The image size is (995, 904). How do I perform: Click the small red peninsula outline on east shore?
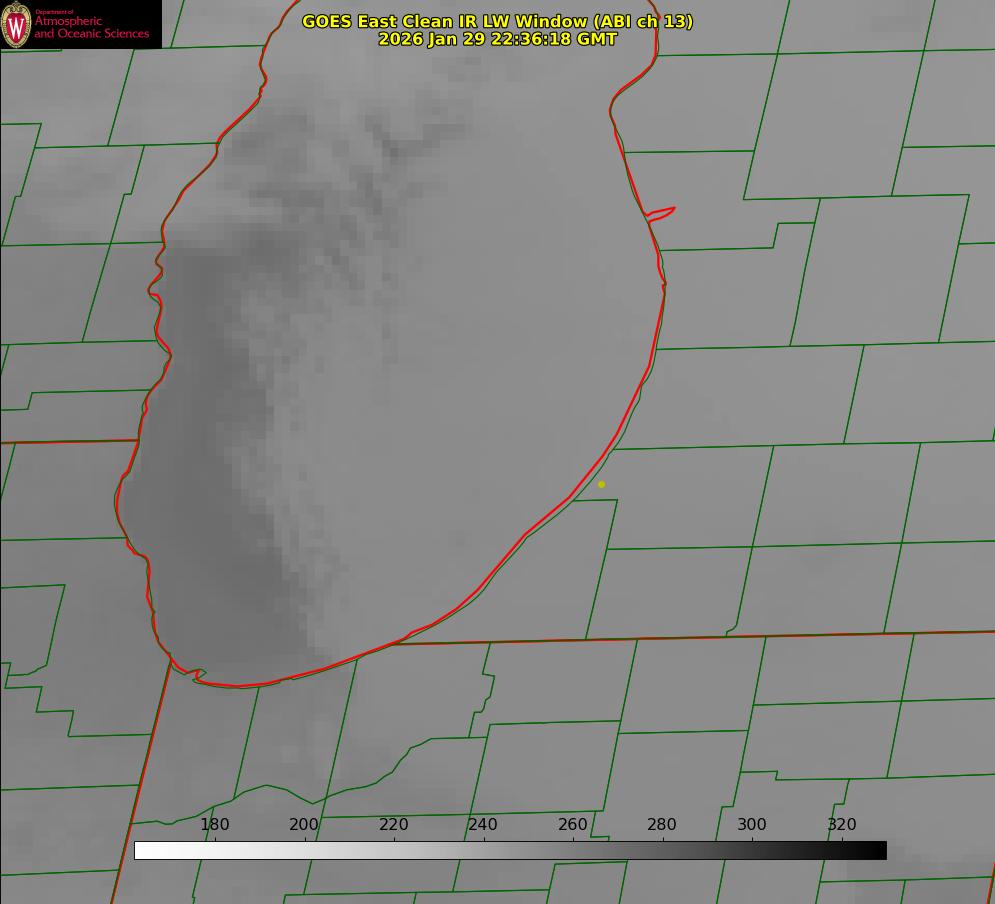662,212
